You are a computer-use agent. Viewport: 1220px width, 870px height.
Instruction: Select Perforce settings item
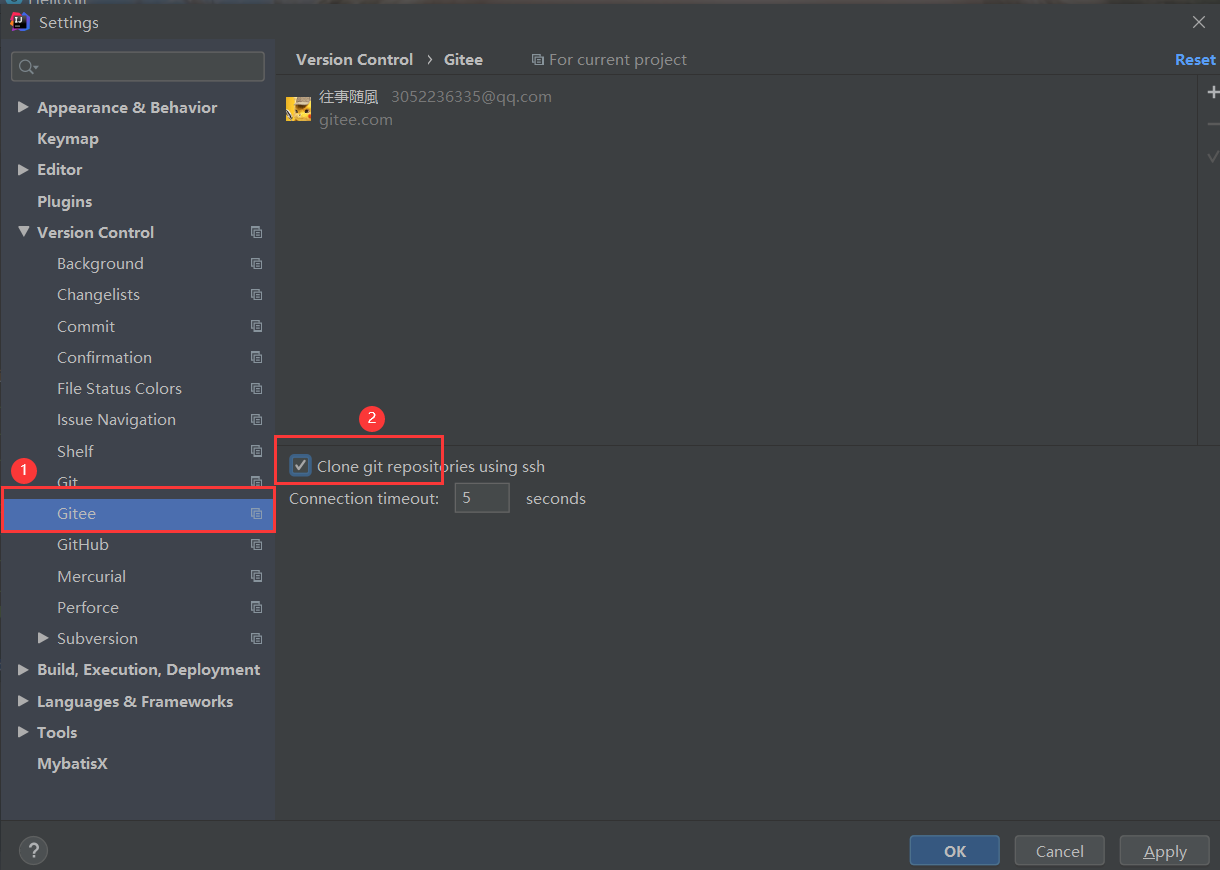point(88,608)
